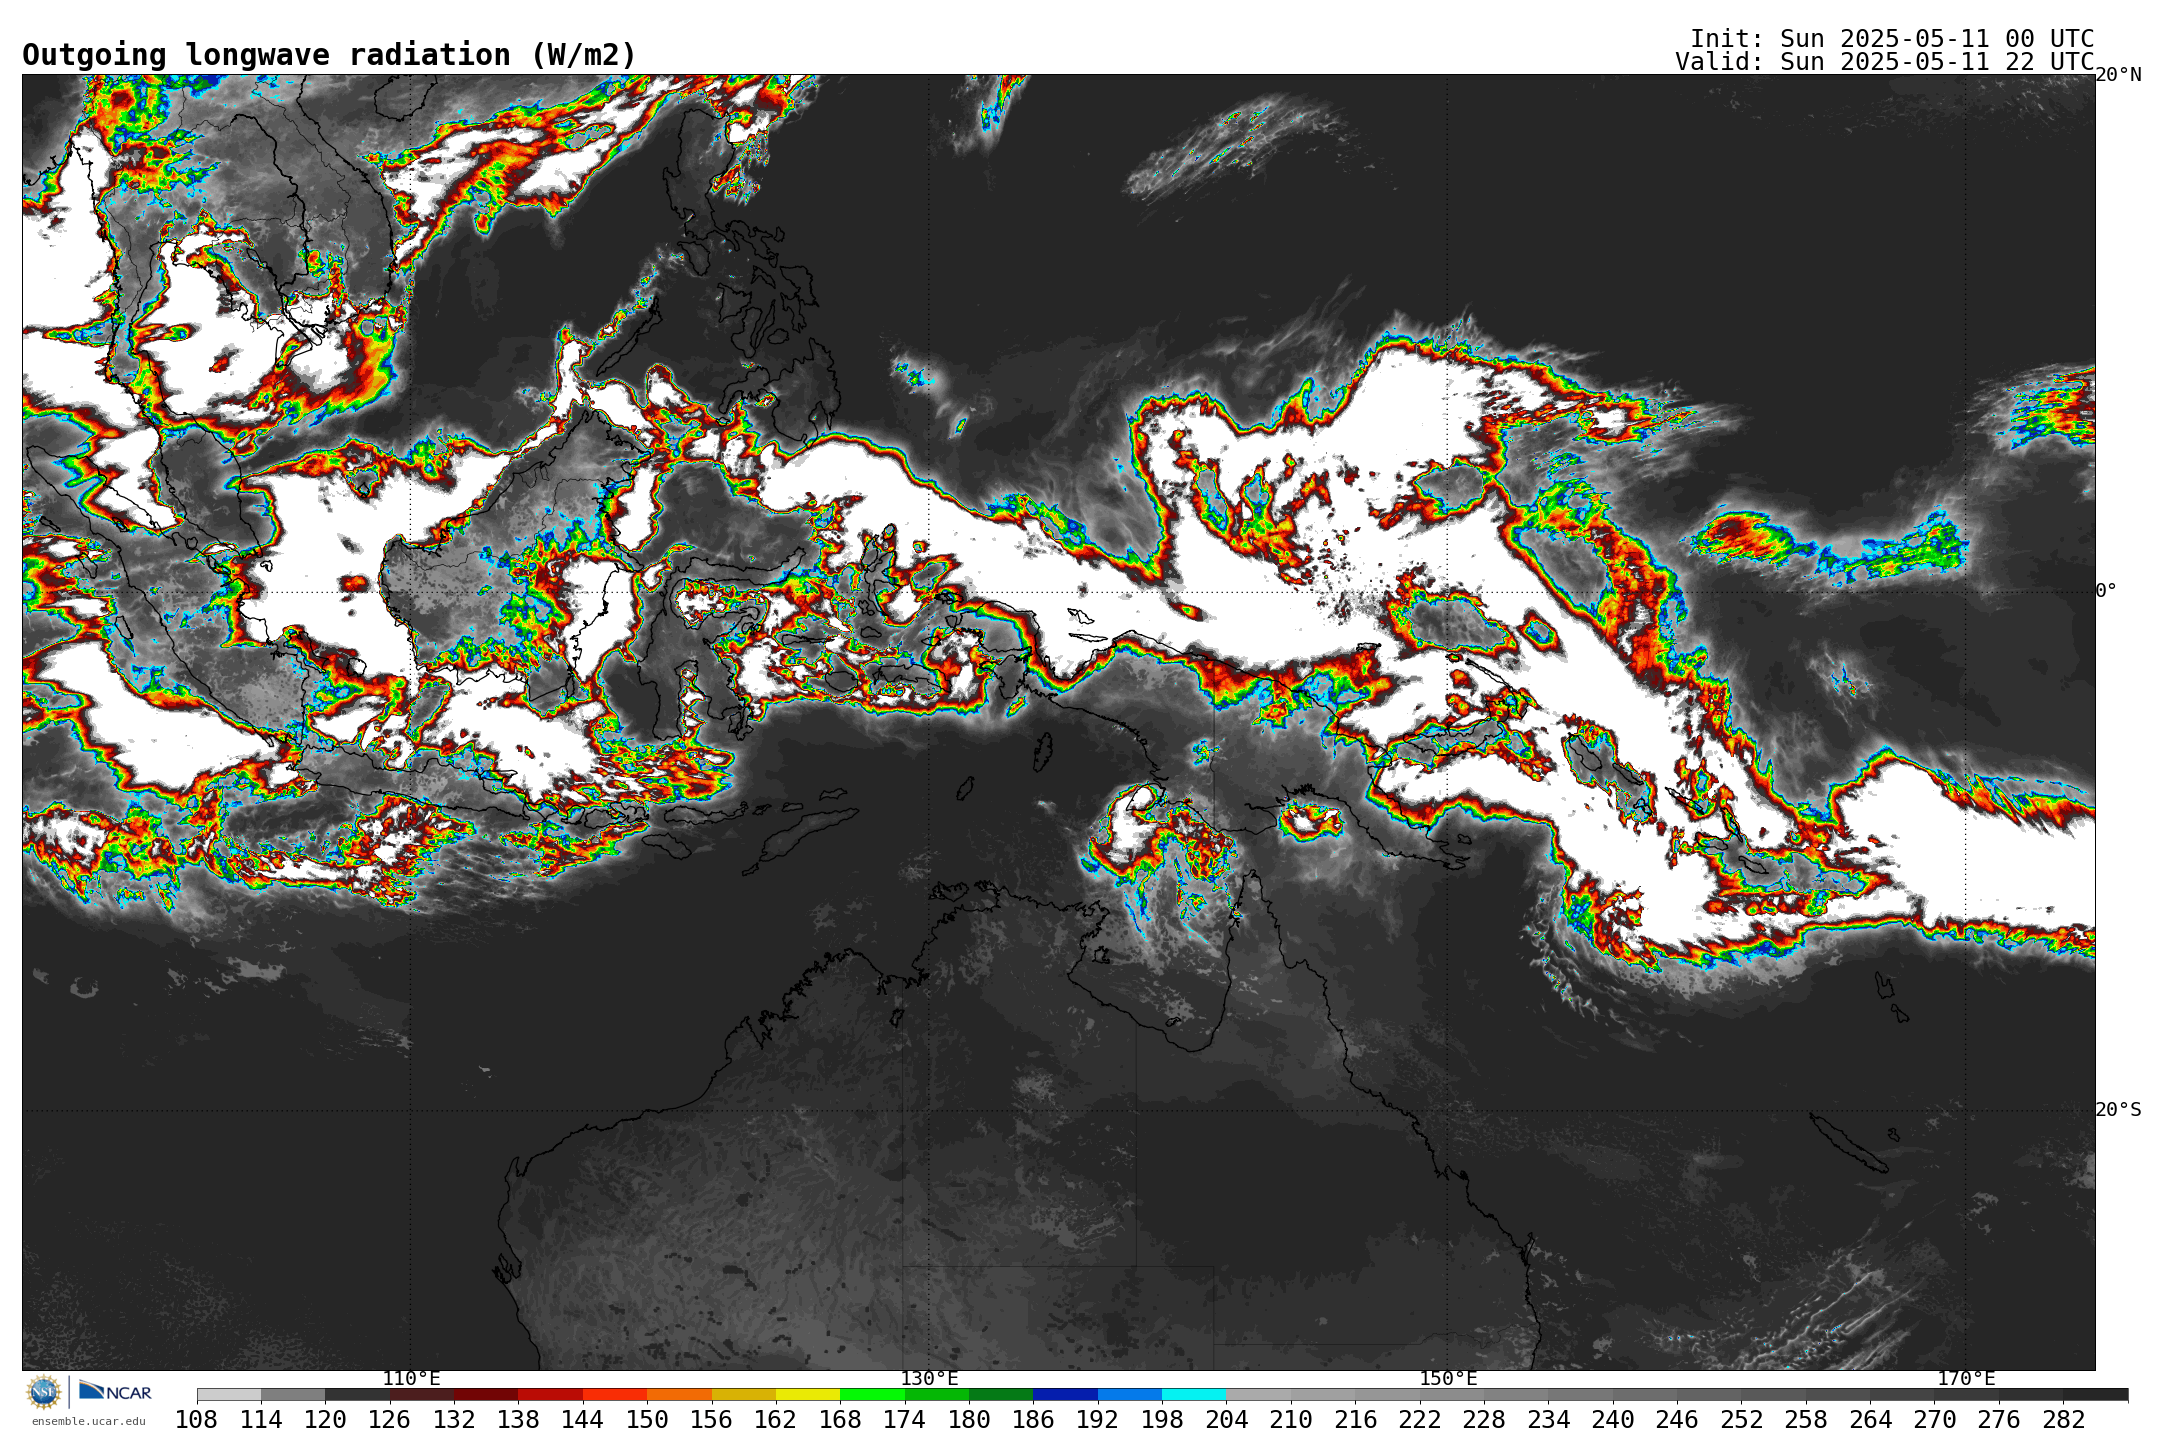The width and height of the screenshot is (2160, 1433).
Task: Pick the light gray colorbar swatch at 108
Action: (x=229, y=1394)
